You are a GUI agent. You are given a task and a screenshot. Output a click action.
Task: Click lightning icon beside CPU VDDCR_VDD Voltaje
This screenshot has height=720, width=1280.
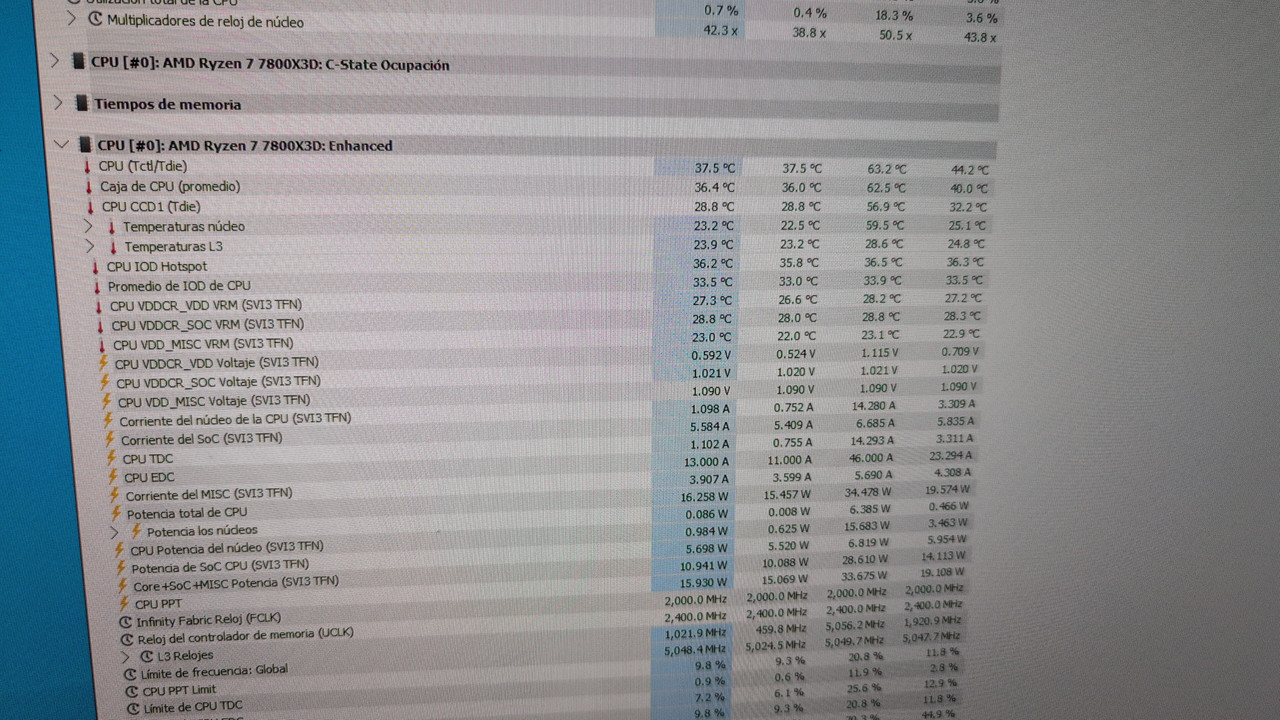102,363
